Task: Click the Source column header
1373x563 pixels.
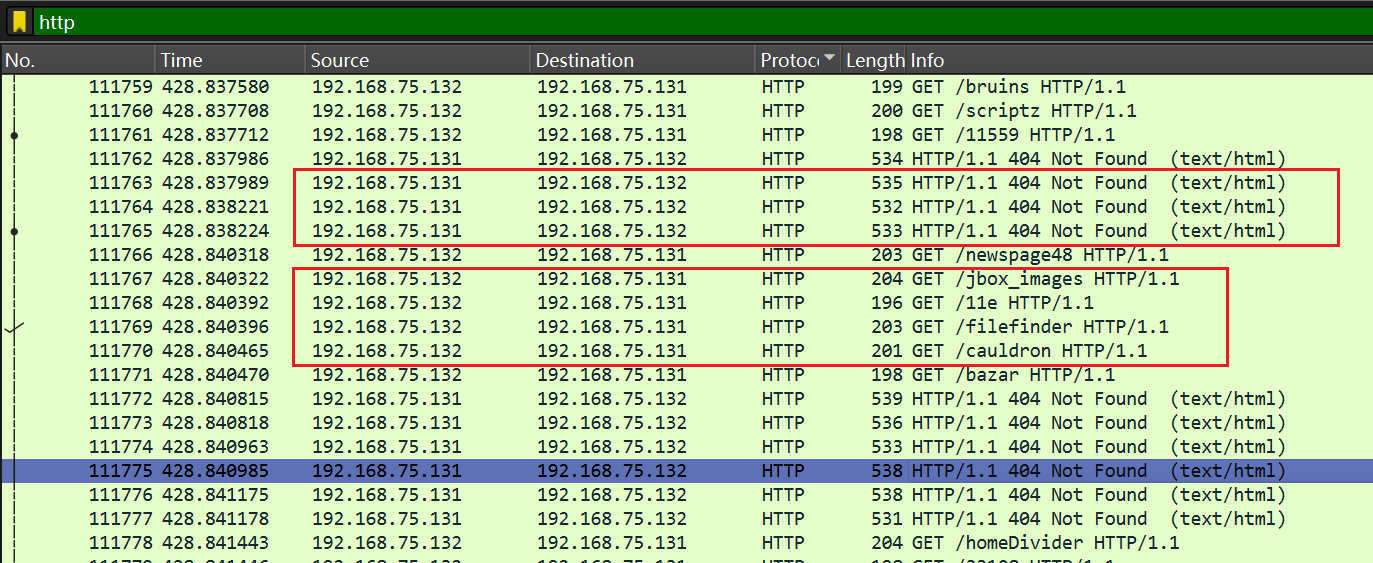Action: [x=416, y=60]
